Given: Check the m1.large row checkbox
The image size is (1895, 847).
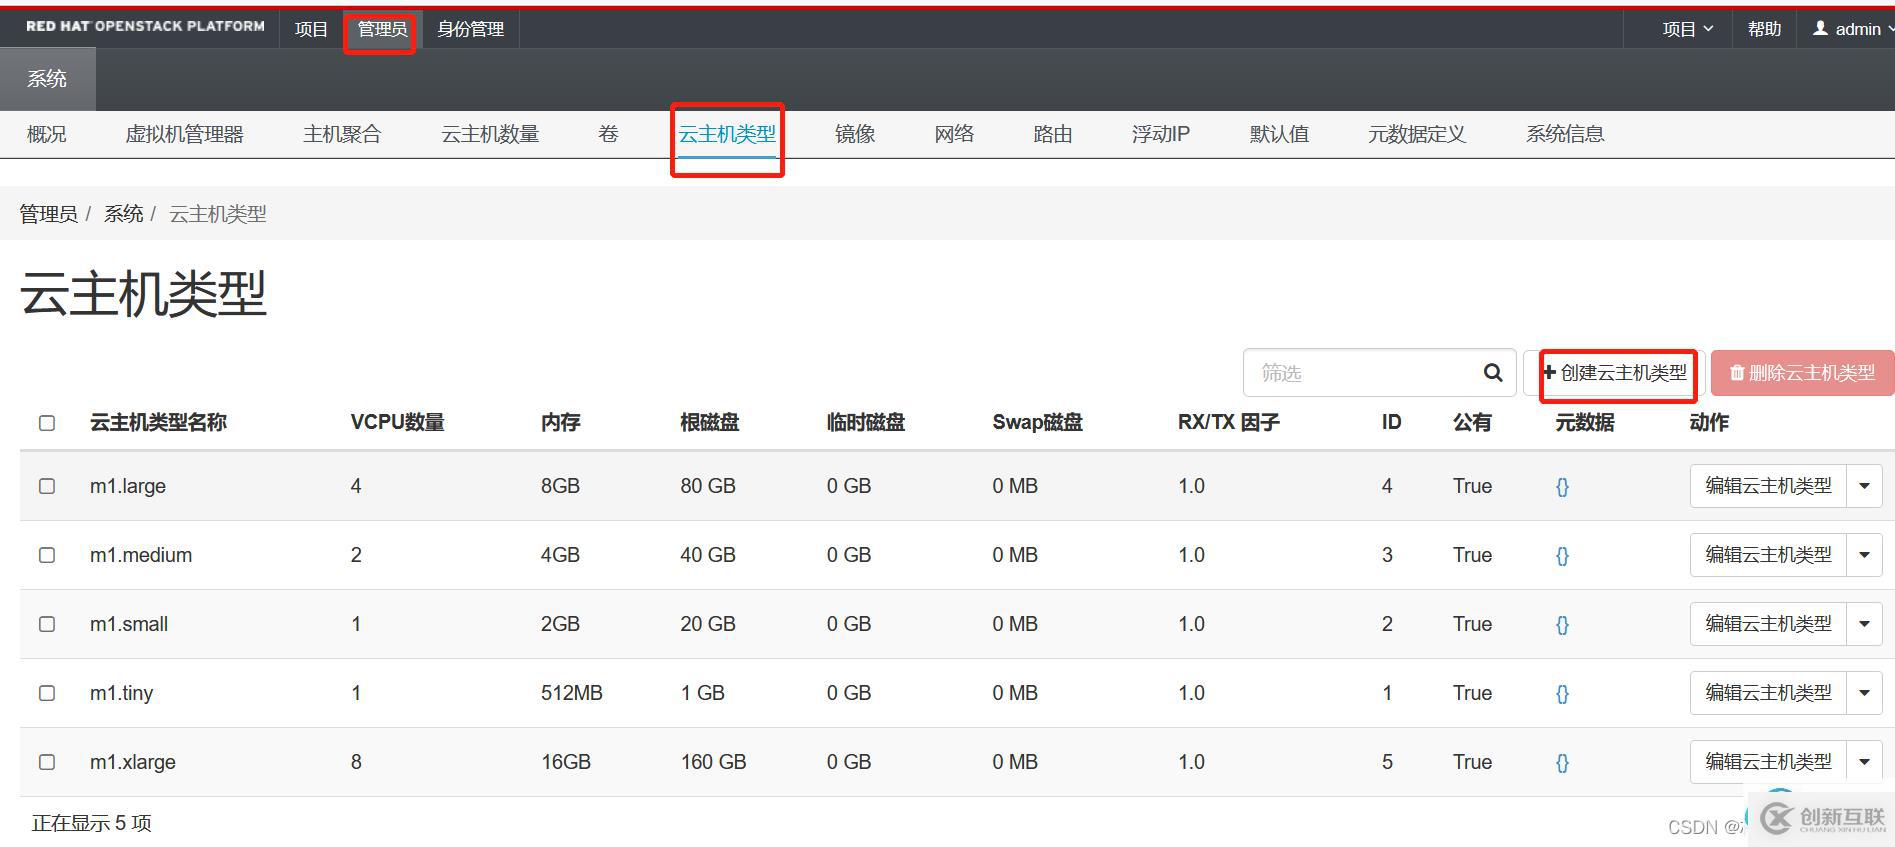Looking at the screenshot, I should pos(47,486).
